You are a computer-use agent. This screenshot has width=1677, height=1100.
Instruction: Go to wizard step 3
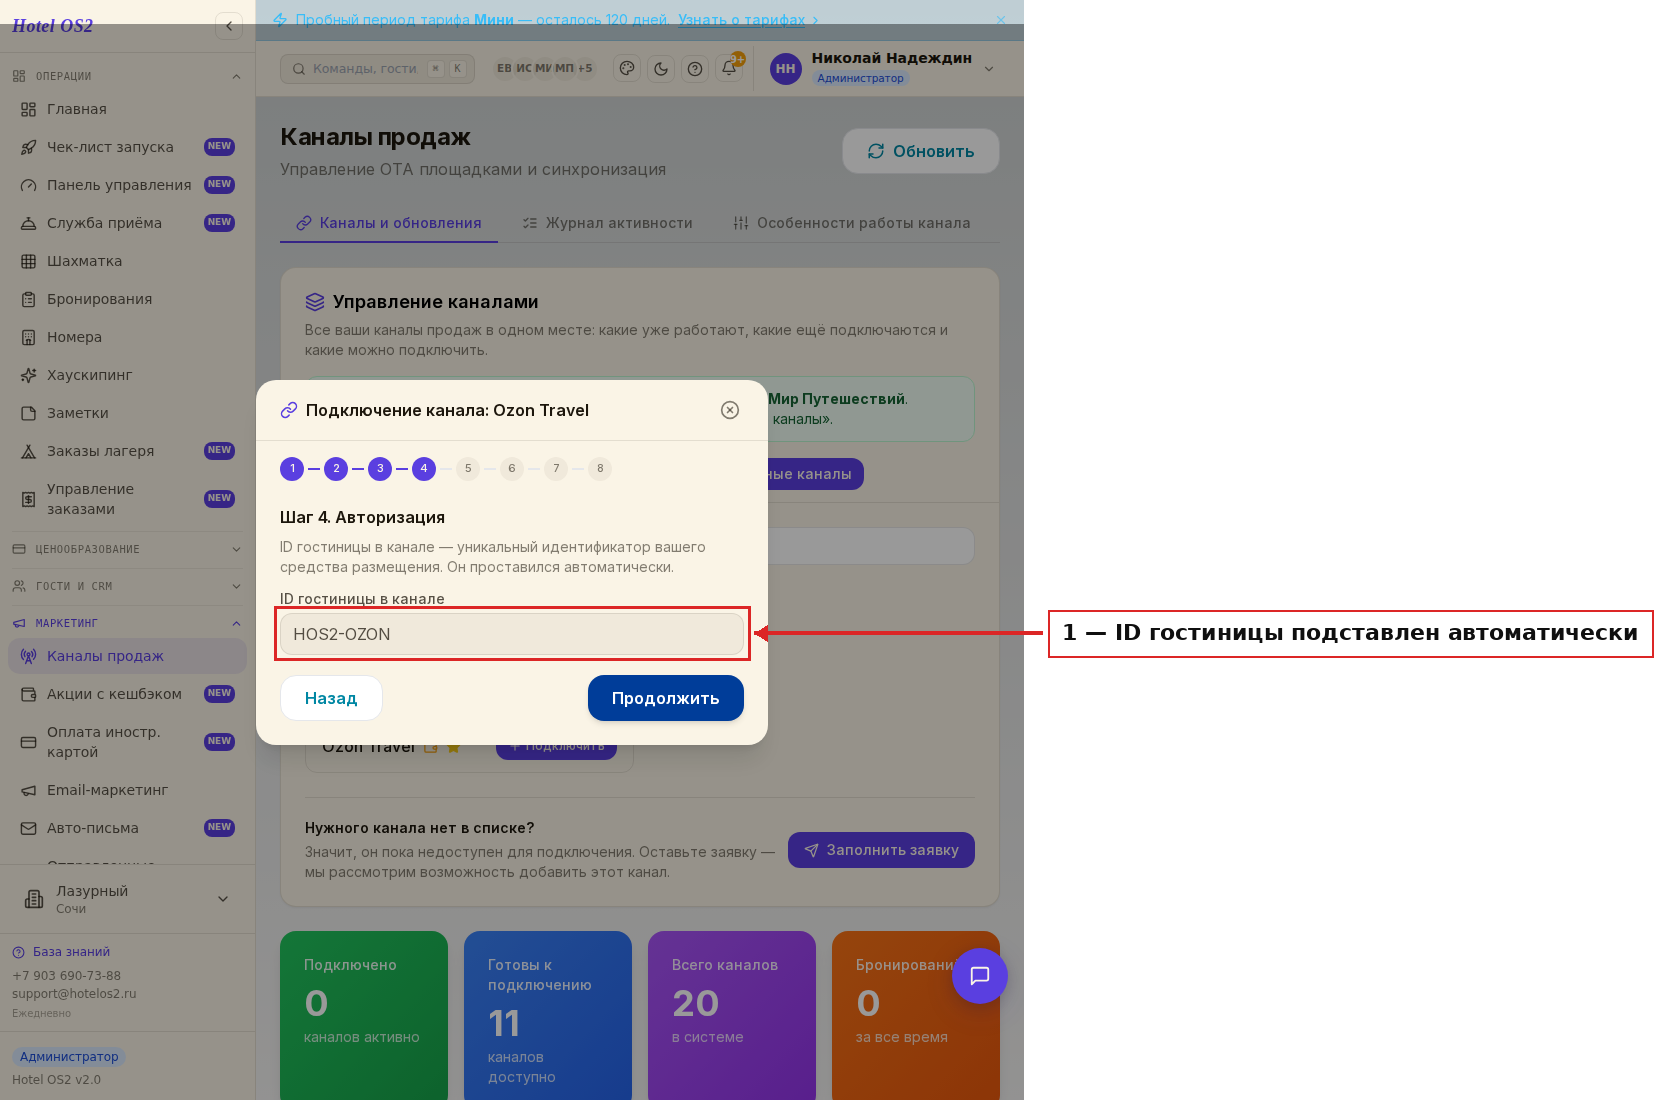[380, 468]
